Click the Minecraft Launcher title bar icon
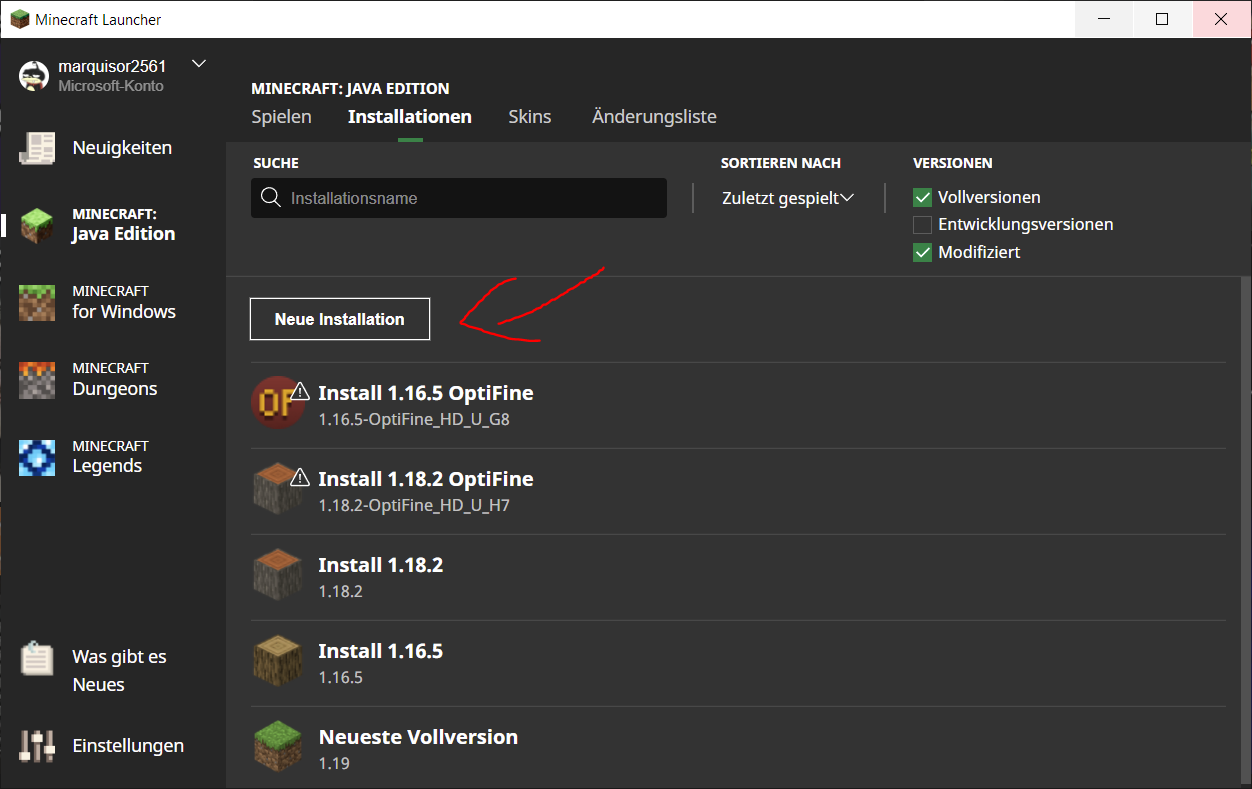The height and width of the screenshot is (789, 1252). click(x=20, y=19)
